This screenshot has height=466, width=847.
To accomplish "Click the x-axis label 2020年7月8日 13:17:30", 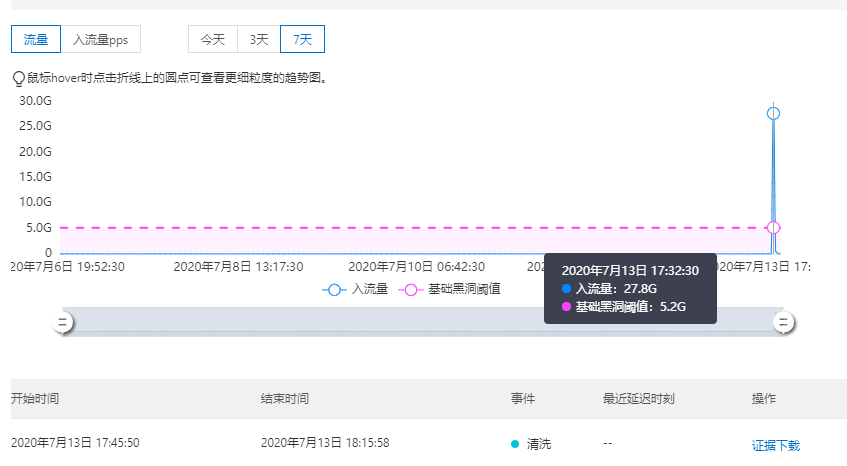I will click(238, 267).
